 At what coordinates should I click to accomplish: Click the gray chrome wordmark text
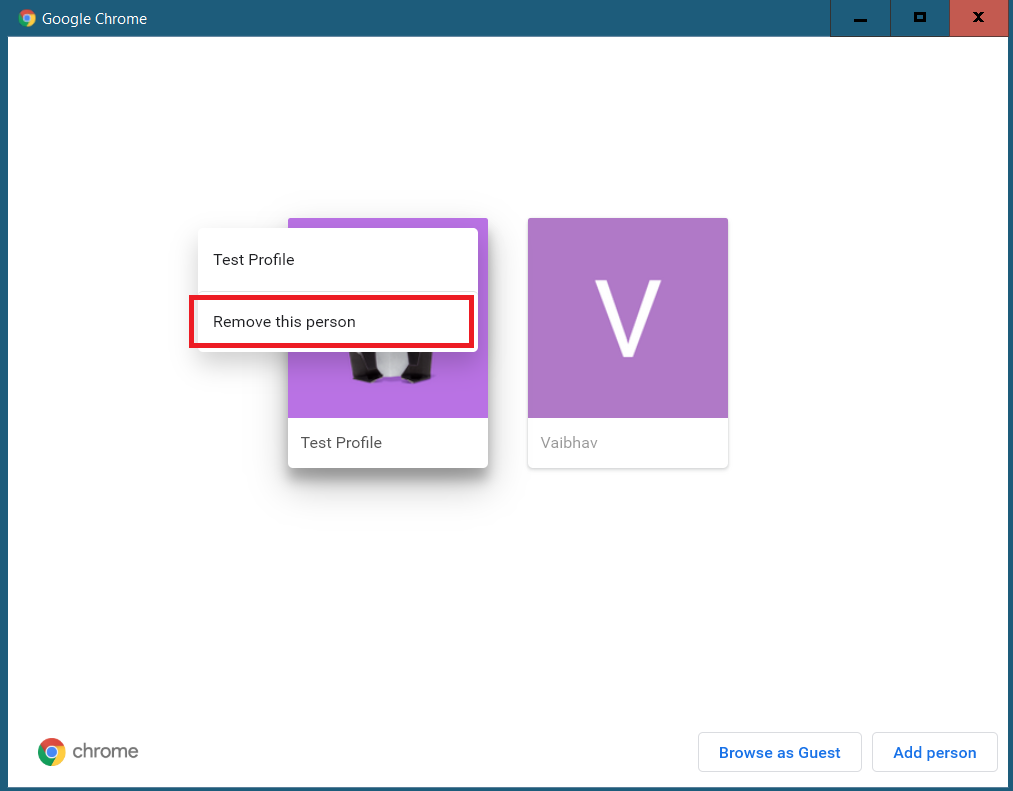105,751
